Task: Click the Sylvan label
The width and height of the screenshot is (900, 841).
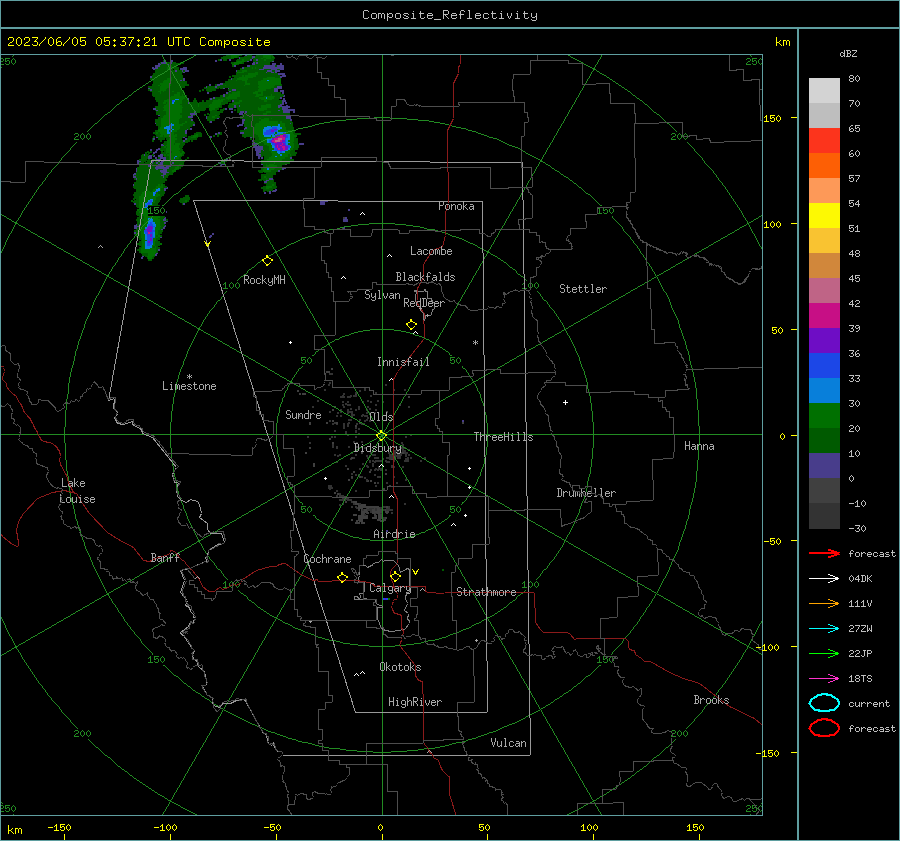Action: 382,295
